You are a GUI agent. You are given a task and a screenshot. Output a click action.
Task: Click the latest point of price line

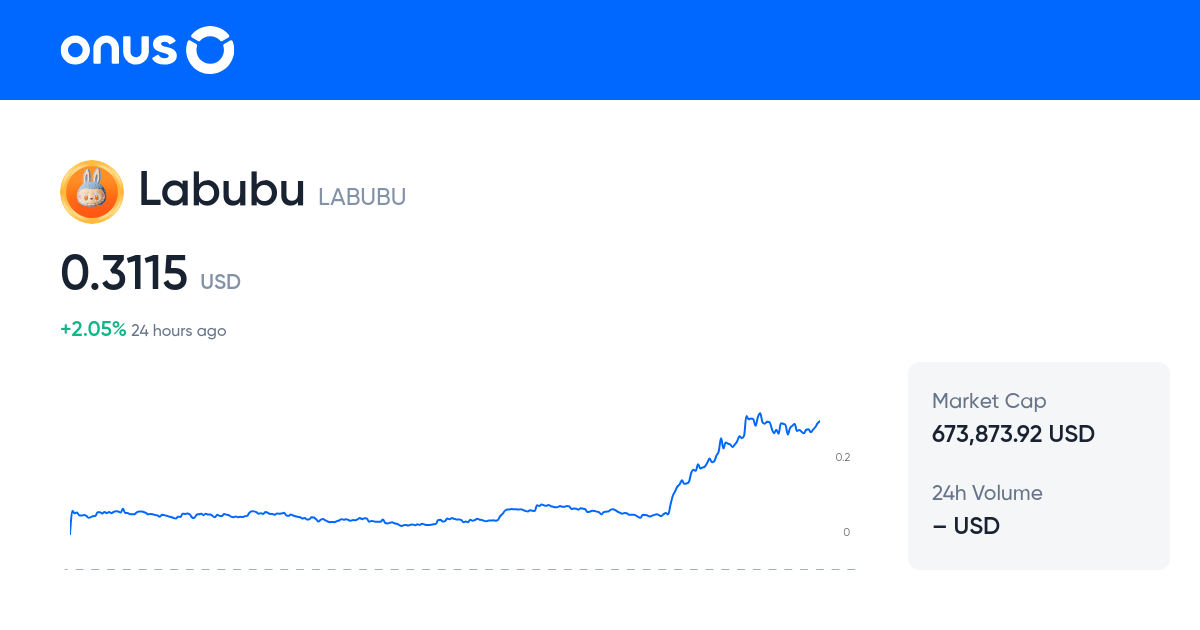(x=819, y=421)
